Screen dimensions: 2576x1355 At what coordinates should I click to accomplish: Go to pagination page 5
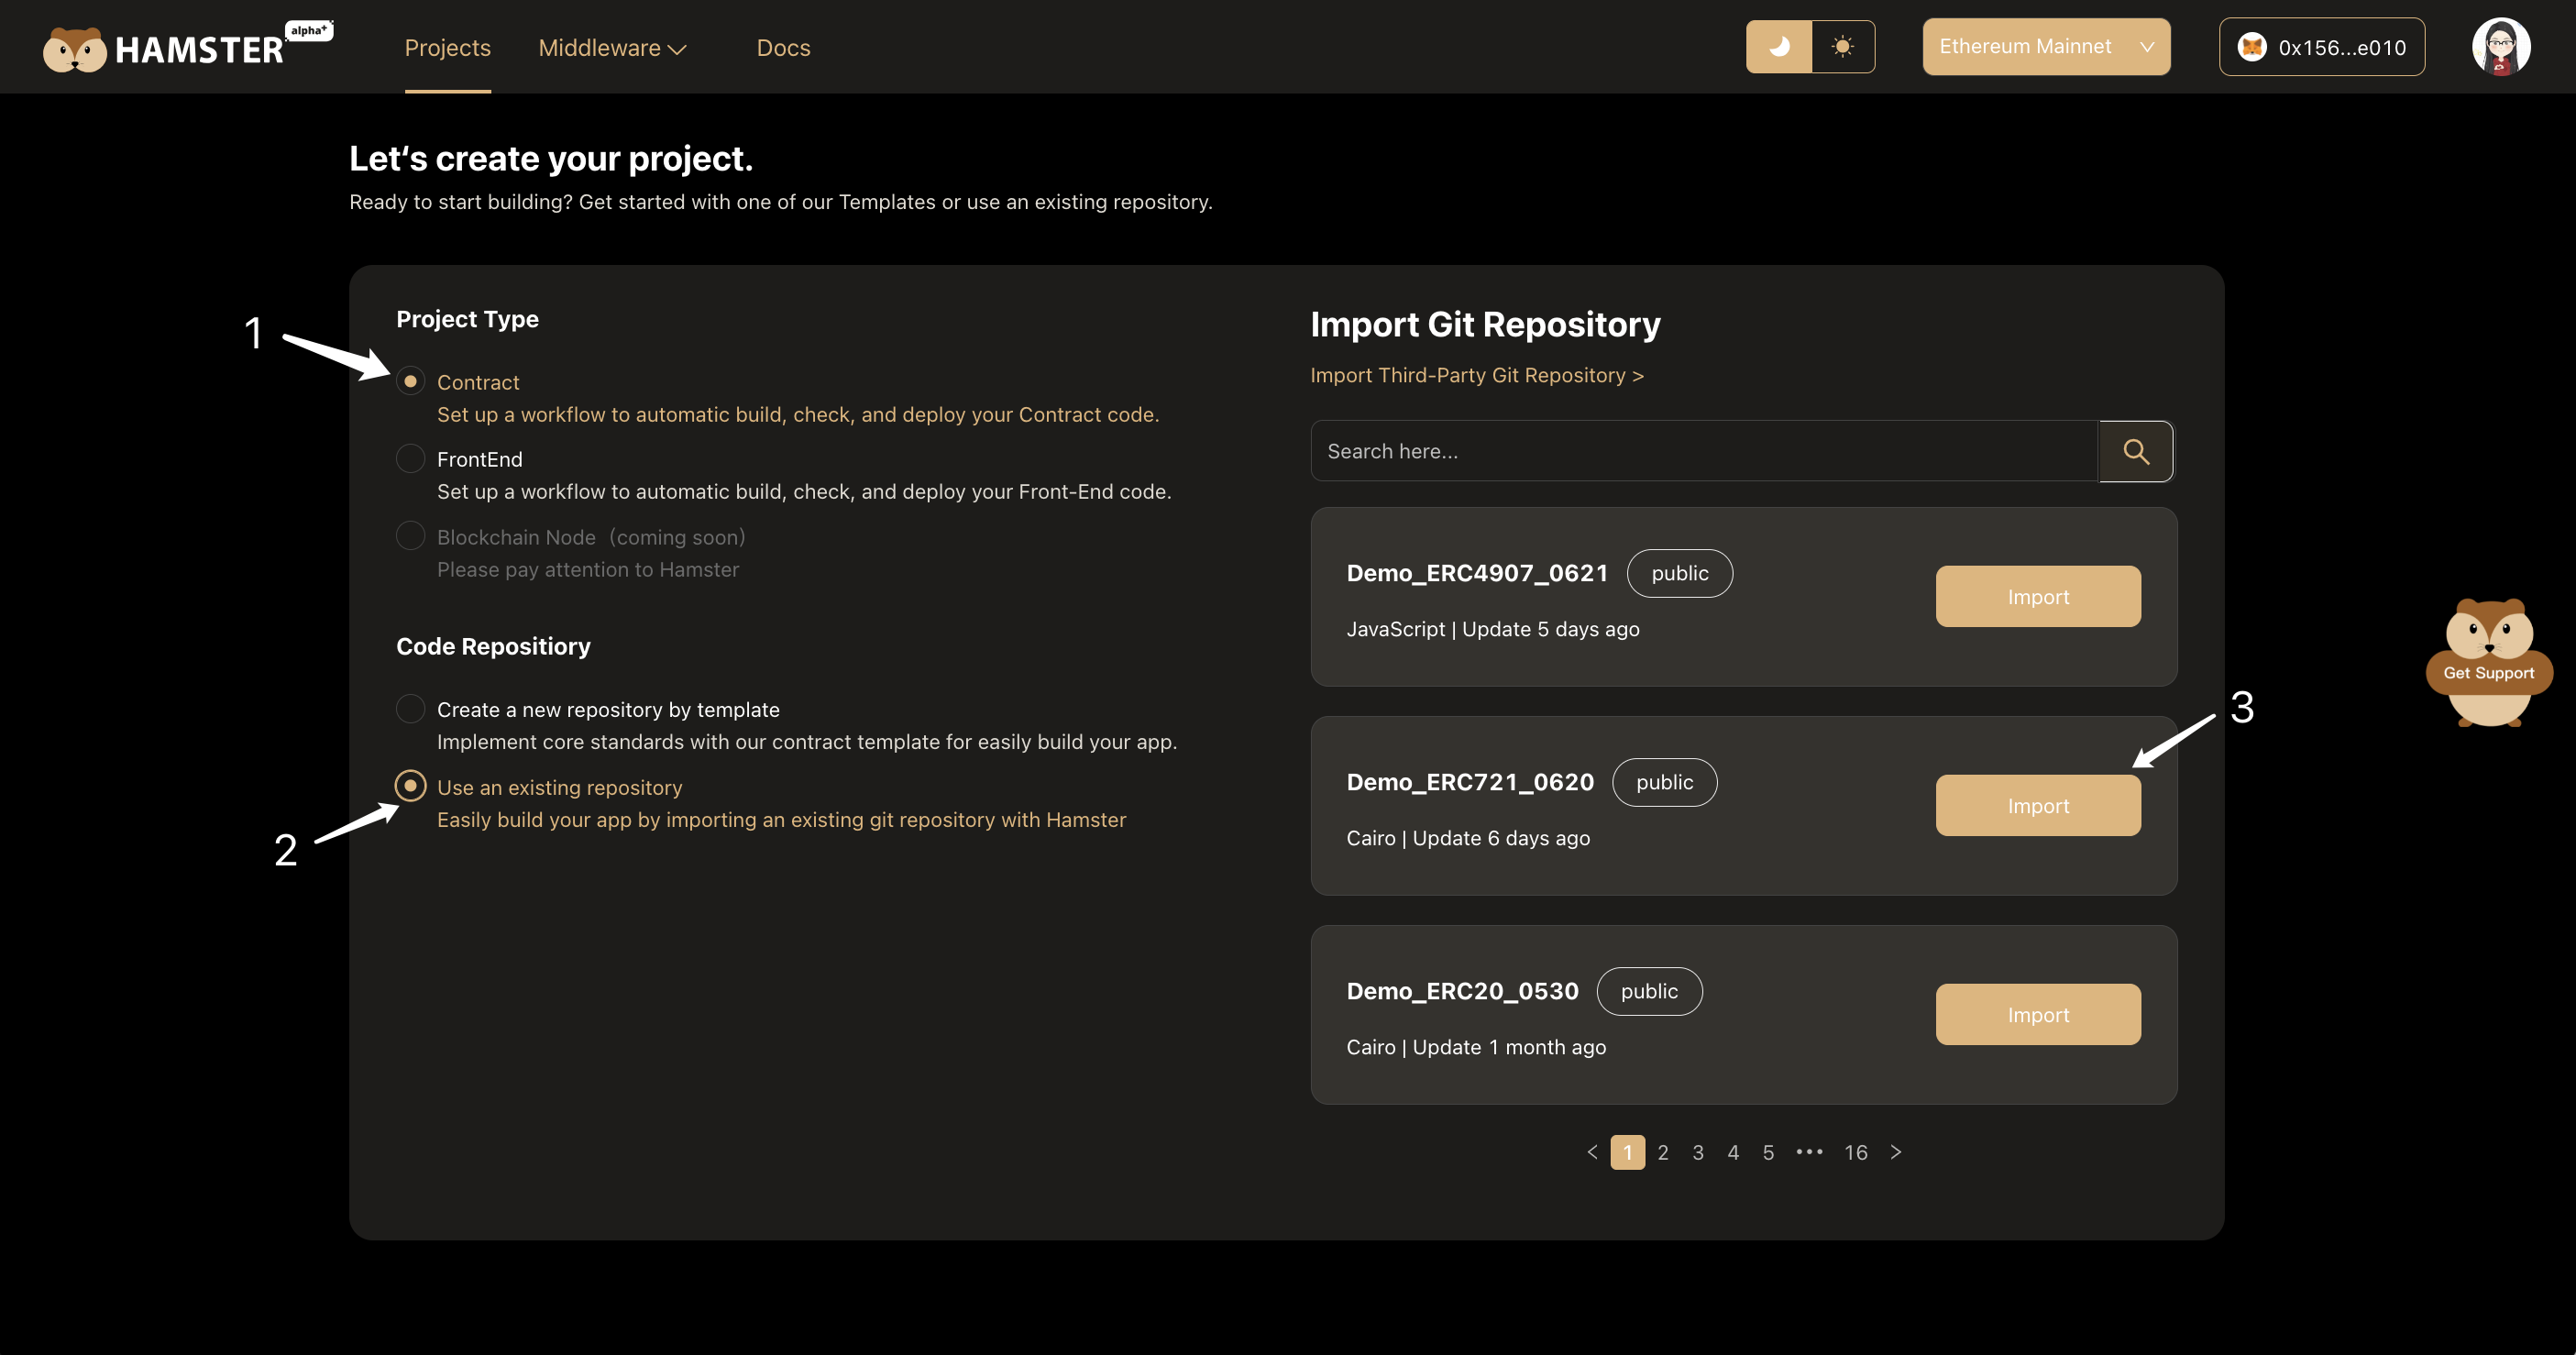[x=1768, y=1152]
